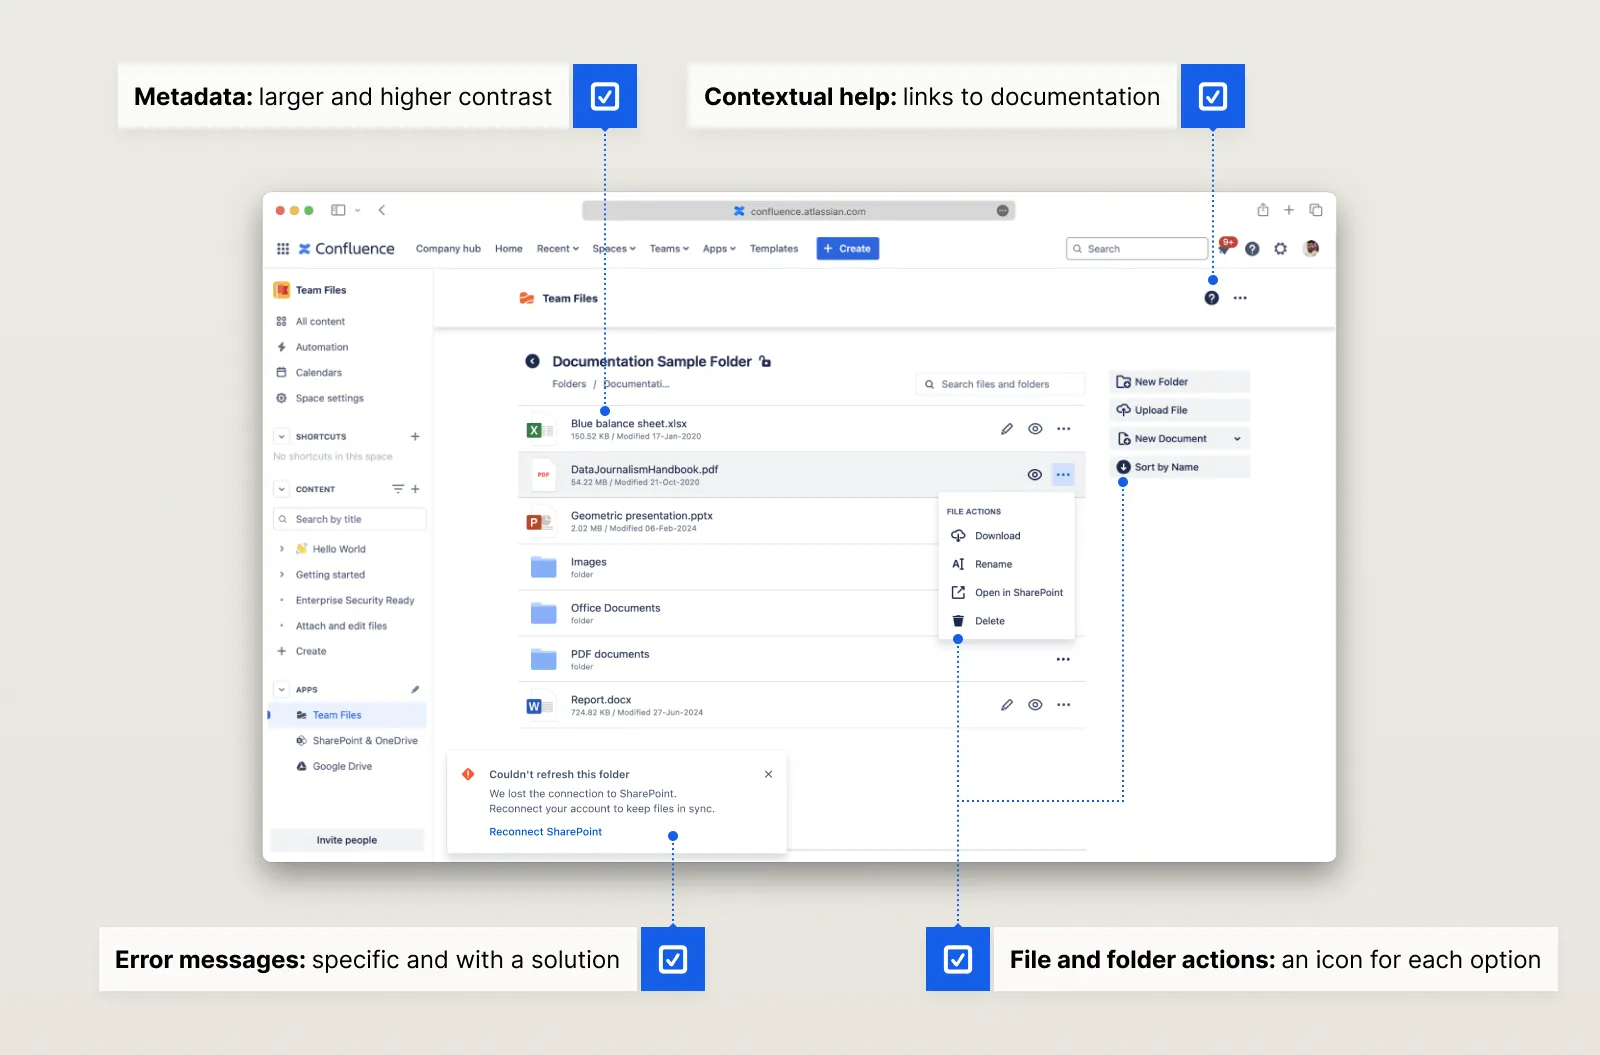This screenshot has width=1600, height=1055.
Task: Go back using the folder back arrow
Action: coord(533,361)
